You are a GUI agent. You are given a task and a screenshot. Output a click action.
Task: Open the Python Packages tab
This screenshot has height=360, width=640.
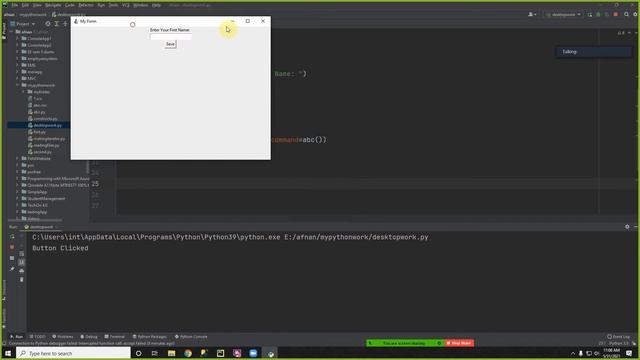click(x=149, y=337)
